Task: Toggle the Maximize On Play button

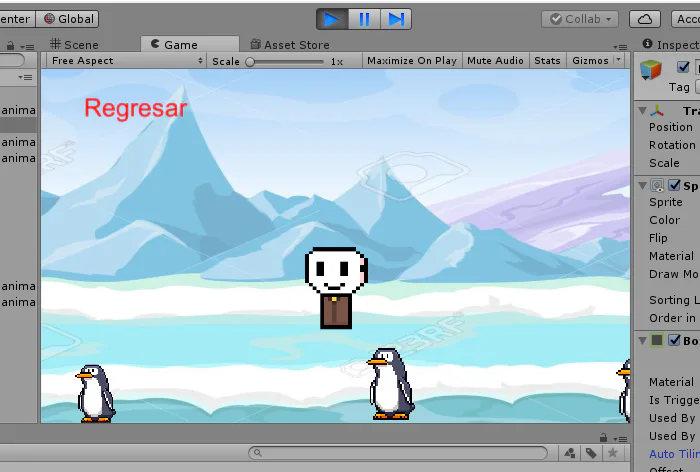Action: click(x=412, y=61)
